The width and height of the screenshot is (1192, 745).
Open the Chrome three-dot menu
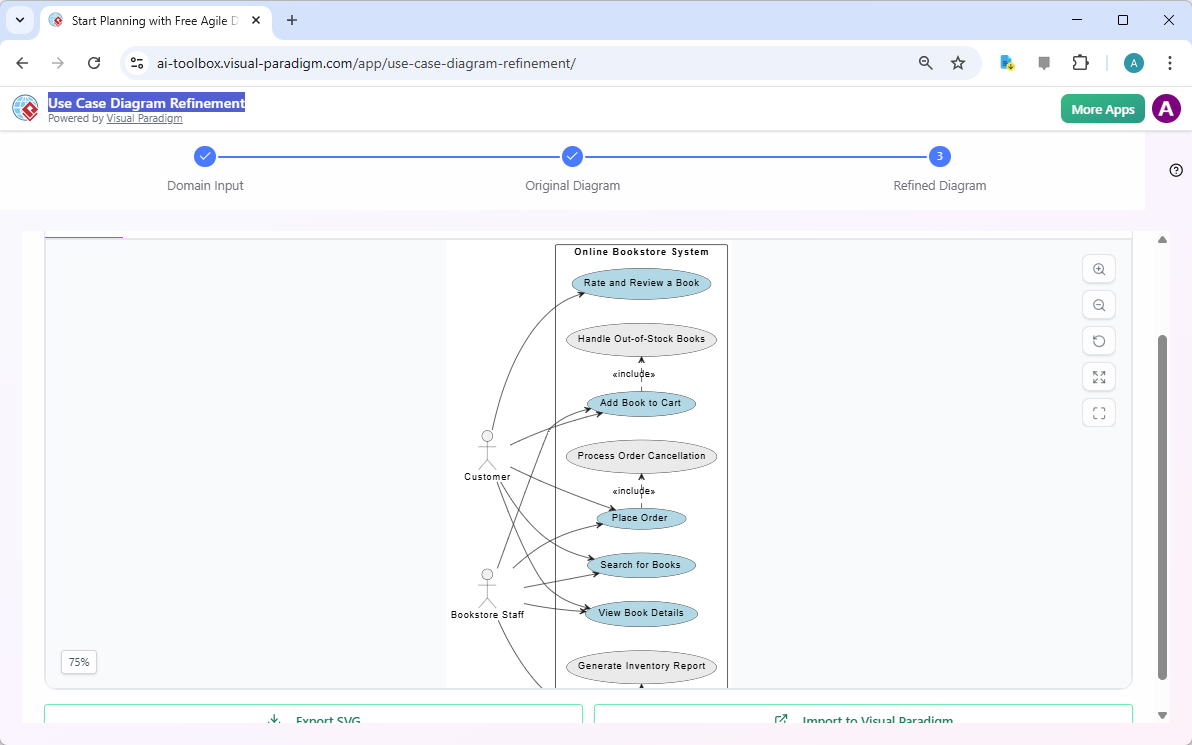[x=1170, y=62]
